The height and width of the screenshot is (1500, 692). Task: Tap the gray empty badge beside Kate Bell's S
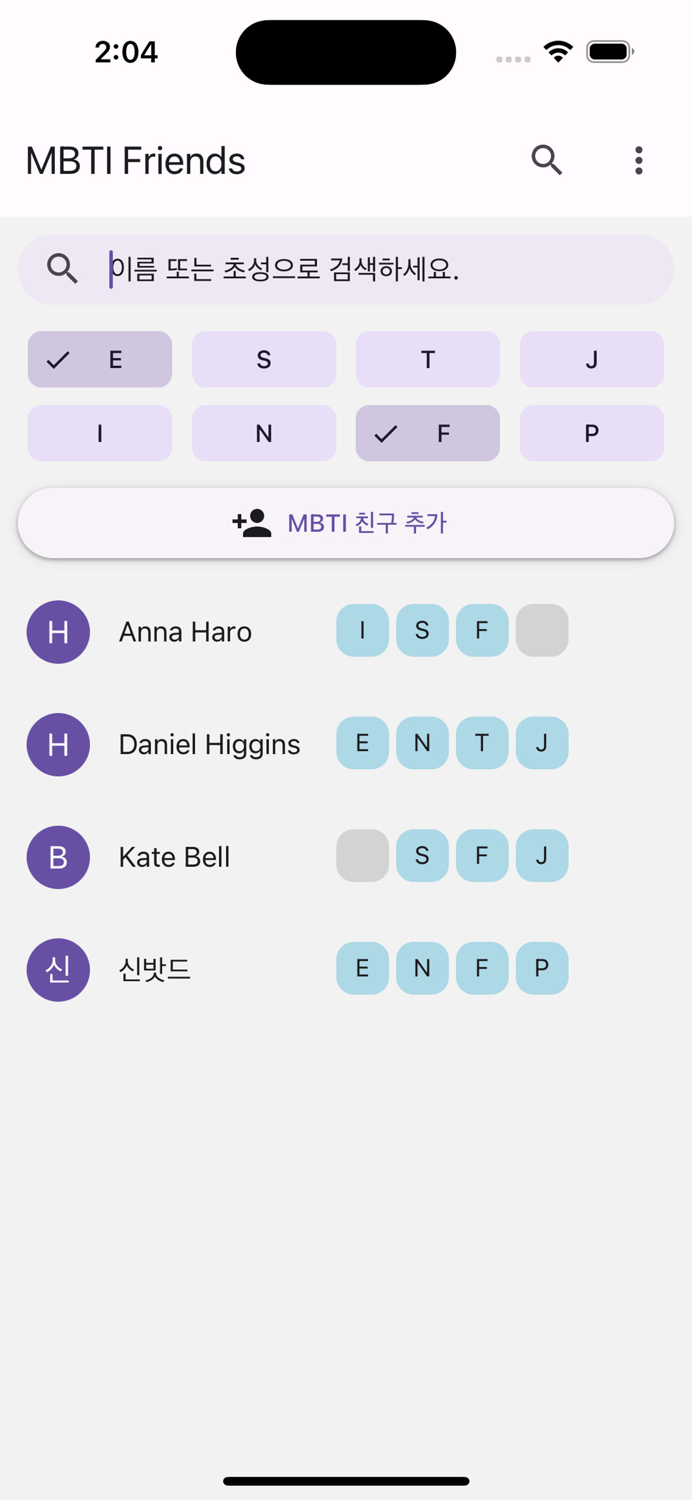tap(362, 856)
